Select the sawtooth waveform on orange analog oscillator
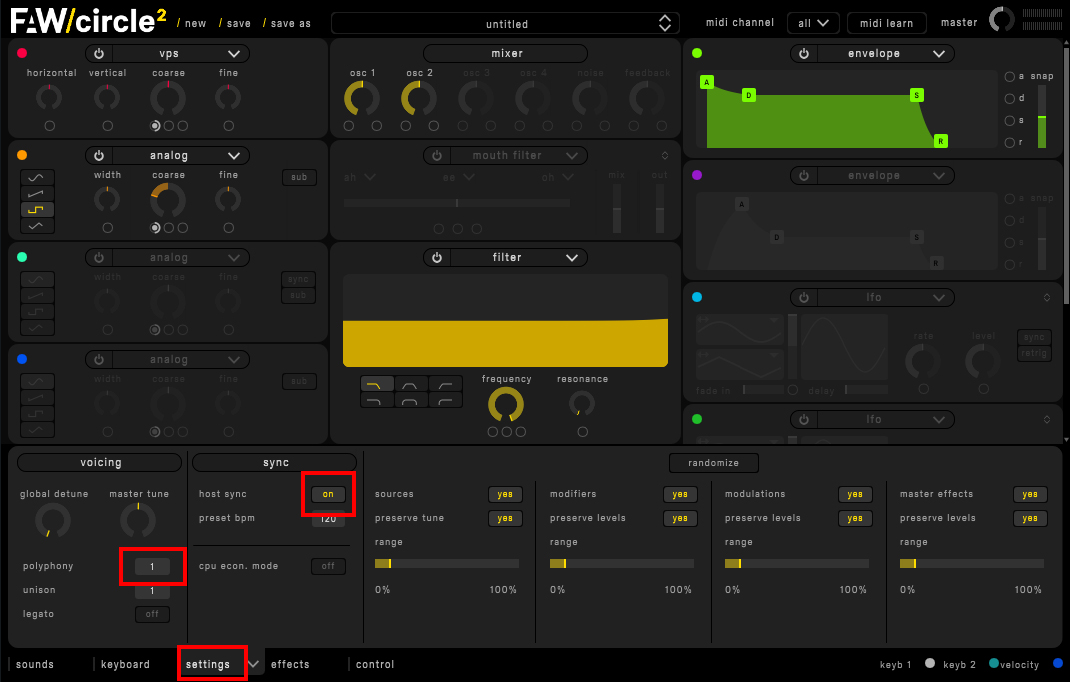Image resolution: width=1070 pixels, height=682 pixels. (37, 194)
